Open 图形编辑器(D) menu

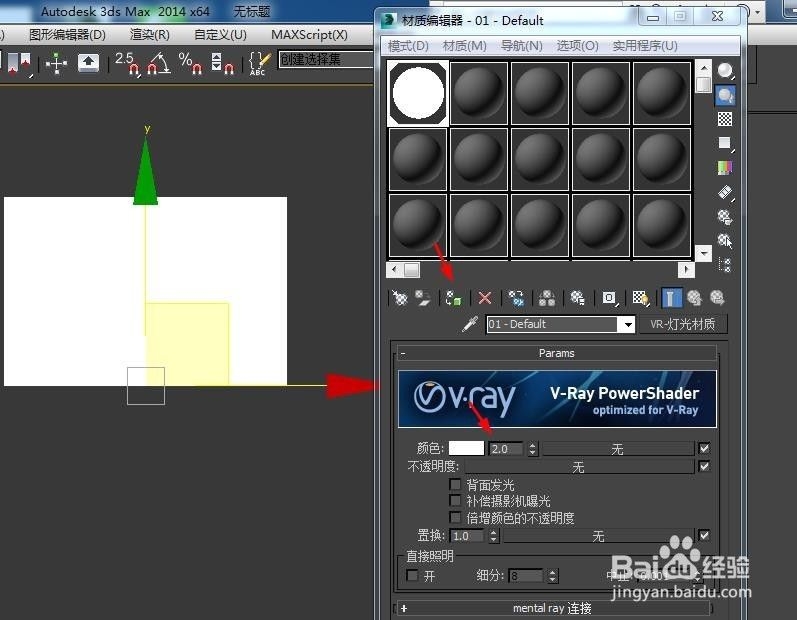(x=67, y=35)
